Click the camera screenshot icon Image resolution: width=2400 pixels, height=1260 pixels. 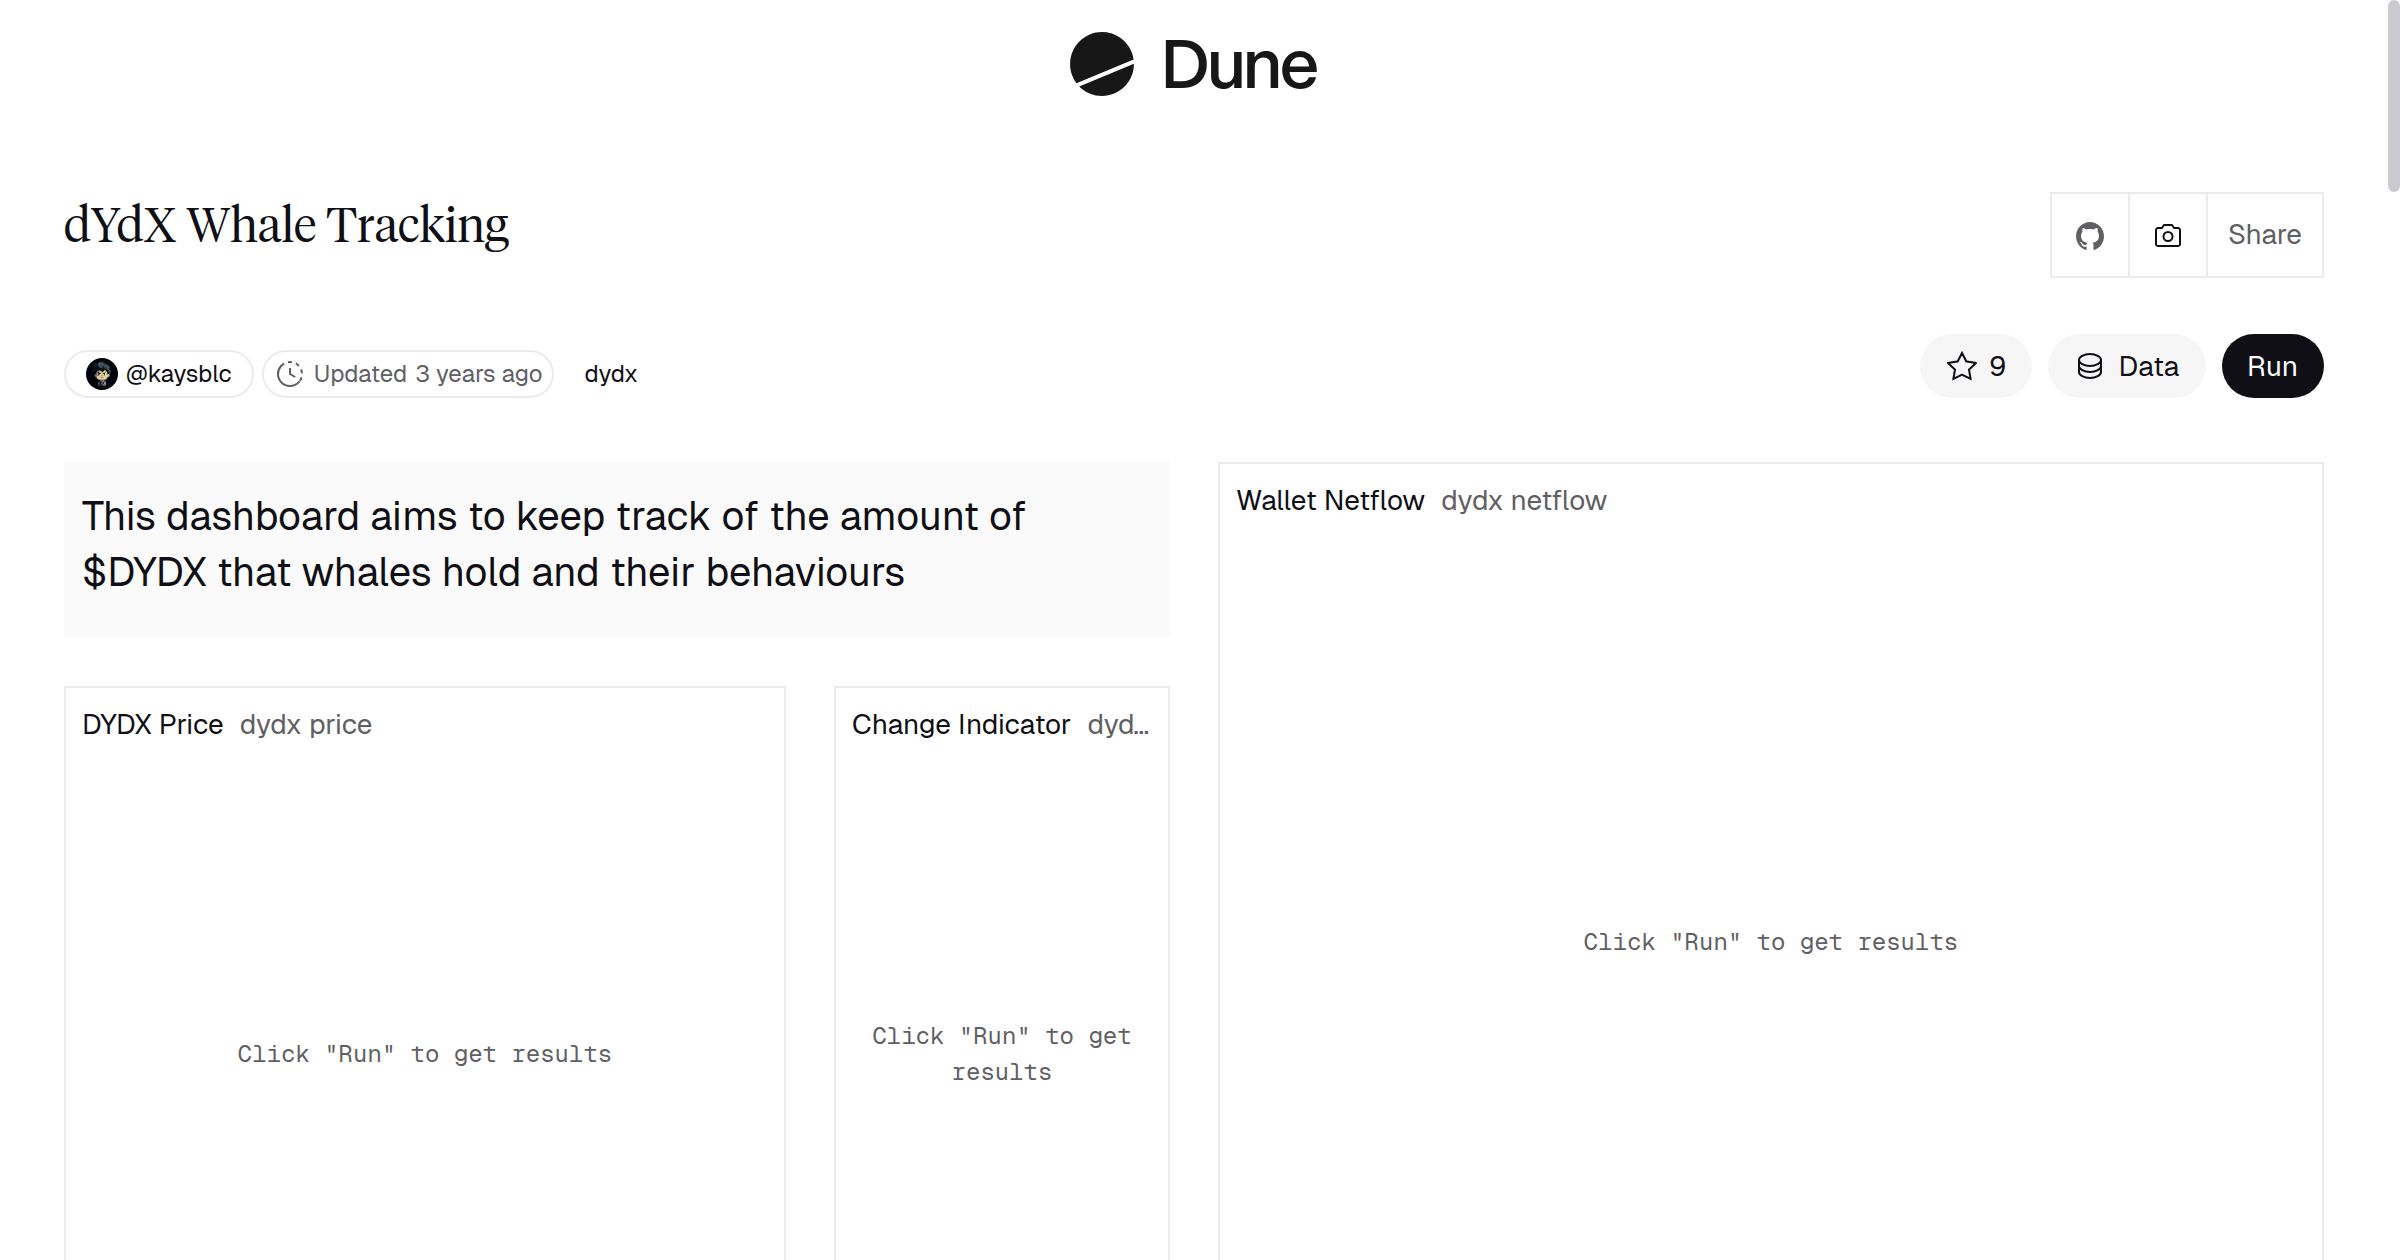2166,234
